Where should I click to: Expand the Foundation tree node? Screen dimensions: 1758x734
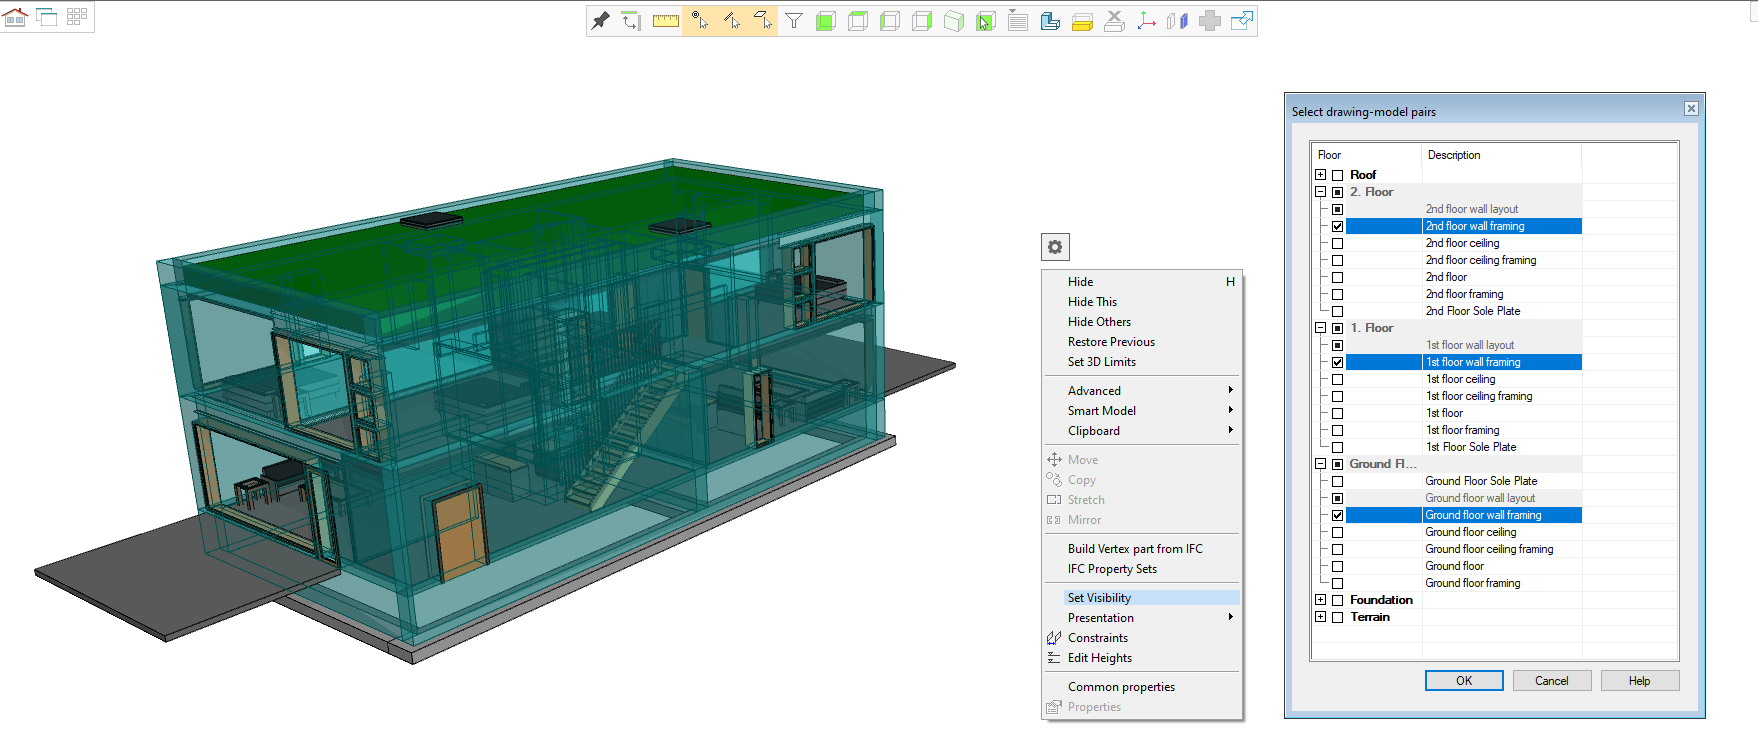tap(1320, 600)
